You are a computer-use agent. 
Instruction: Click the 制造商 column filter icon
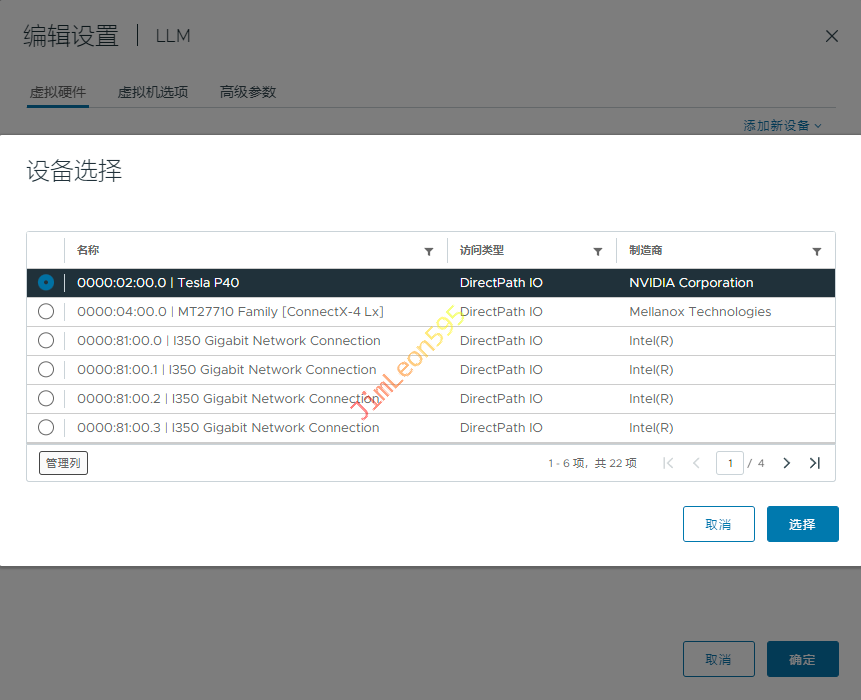tap(817, 252)
